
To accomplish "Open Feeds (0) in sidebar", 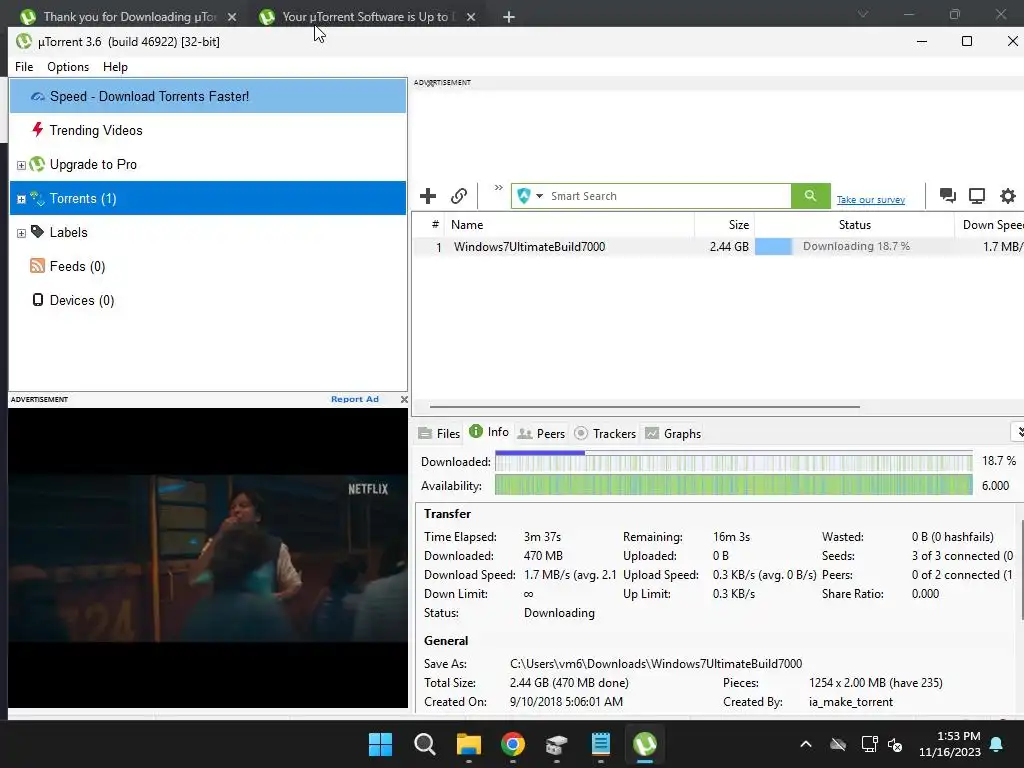I will pyautogui.click(x=208, y=266).
